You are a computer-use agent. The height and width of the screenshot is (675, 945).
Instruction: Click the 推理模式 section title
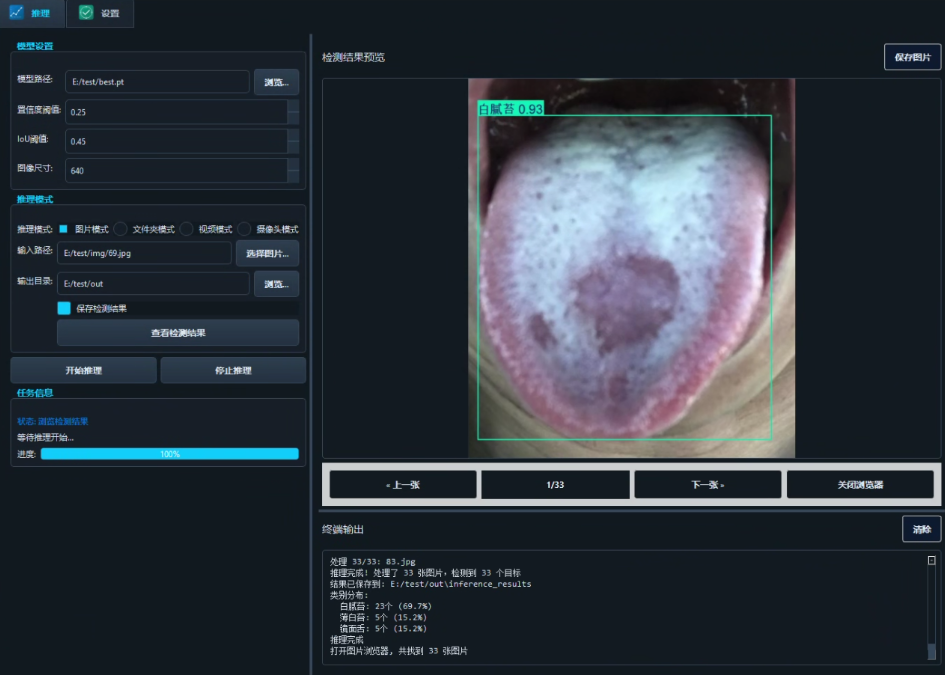coord(34,199)
